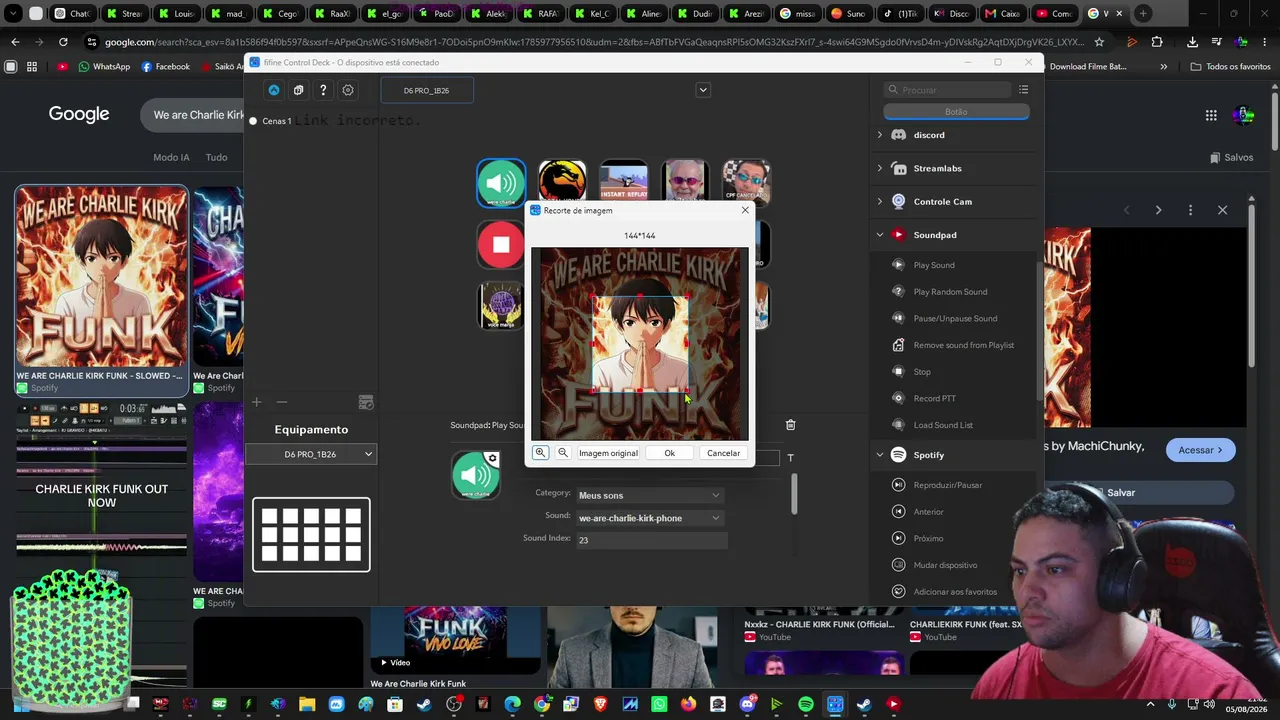Viewport: 1280px width, 720px height.
Task: Select the Soundpad Stop action
Action: click(x=921, y=372)
